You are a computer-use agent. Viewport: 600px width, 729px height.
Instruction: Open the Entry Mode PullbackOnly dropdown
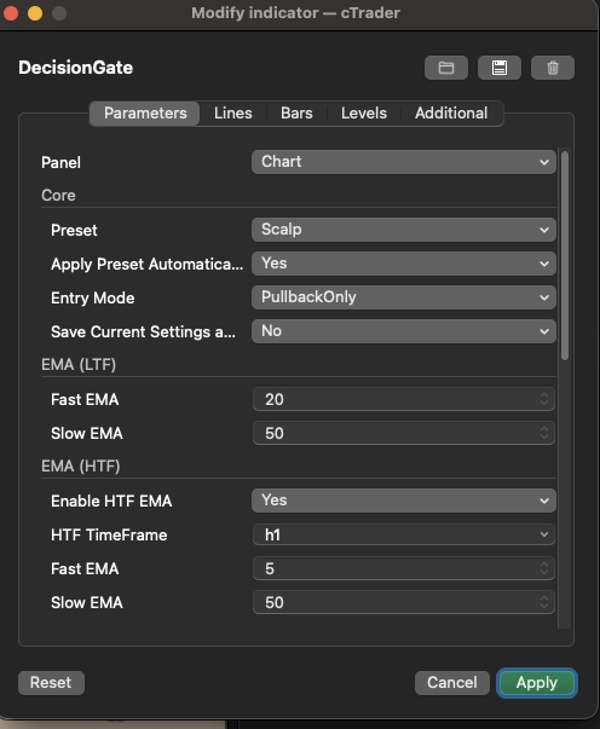click(403, 297)
